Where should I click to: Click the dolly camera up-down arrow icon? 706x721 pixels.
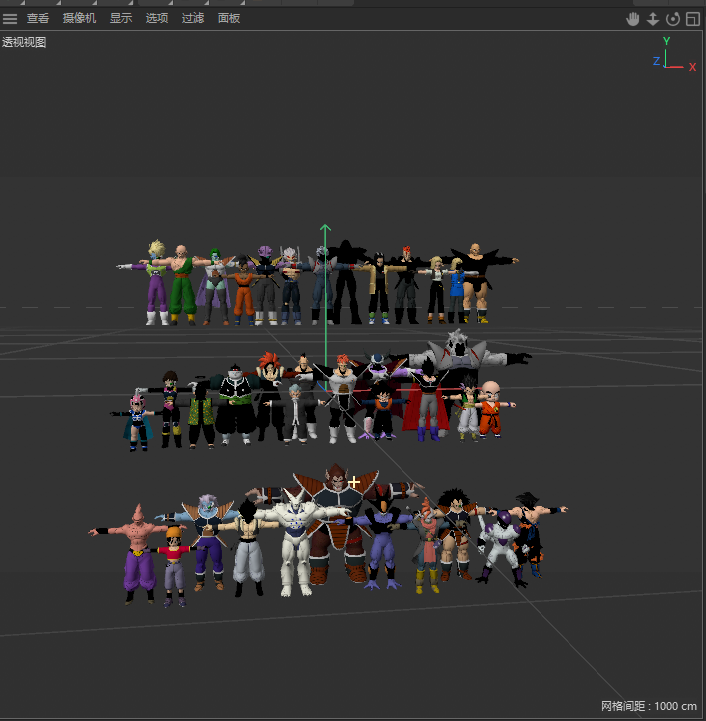(652, 19)
